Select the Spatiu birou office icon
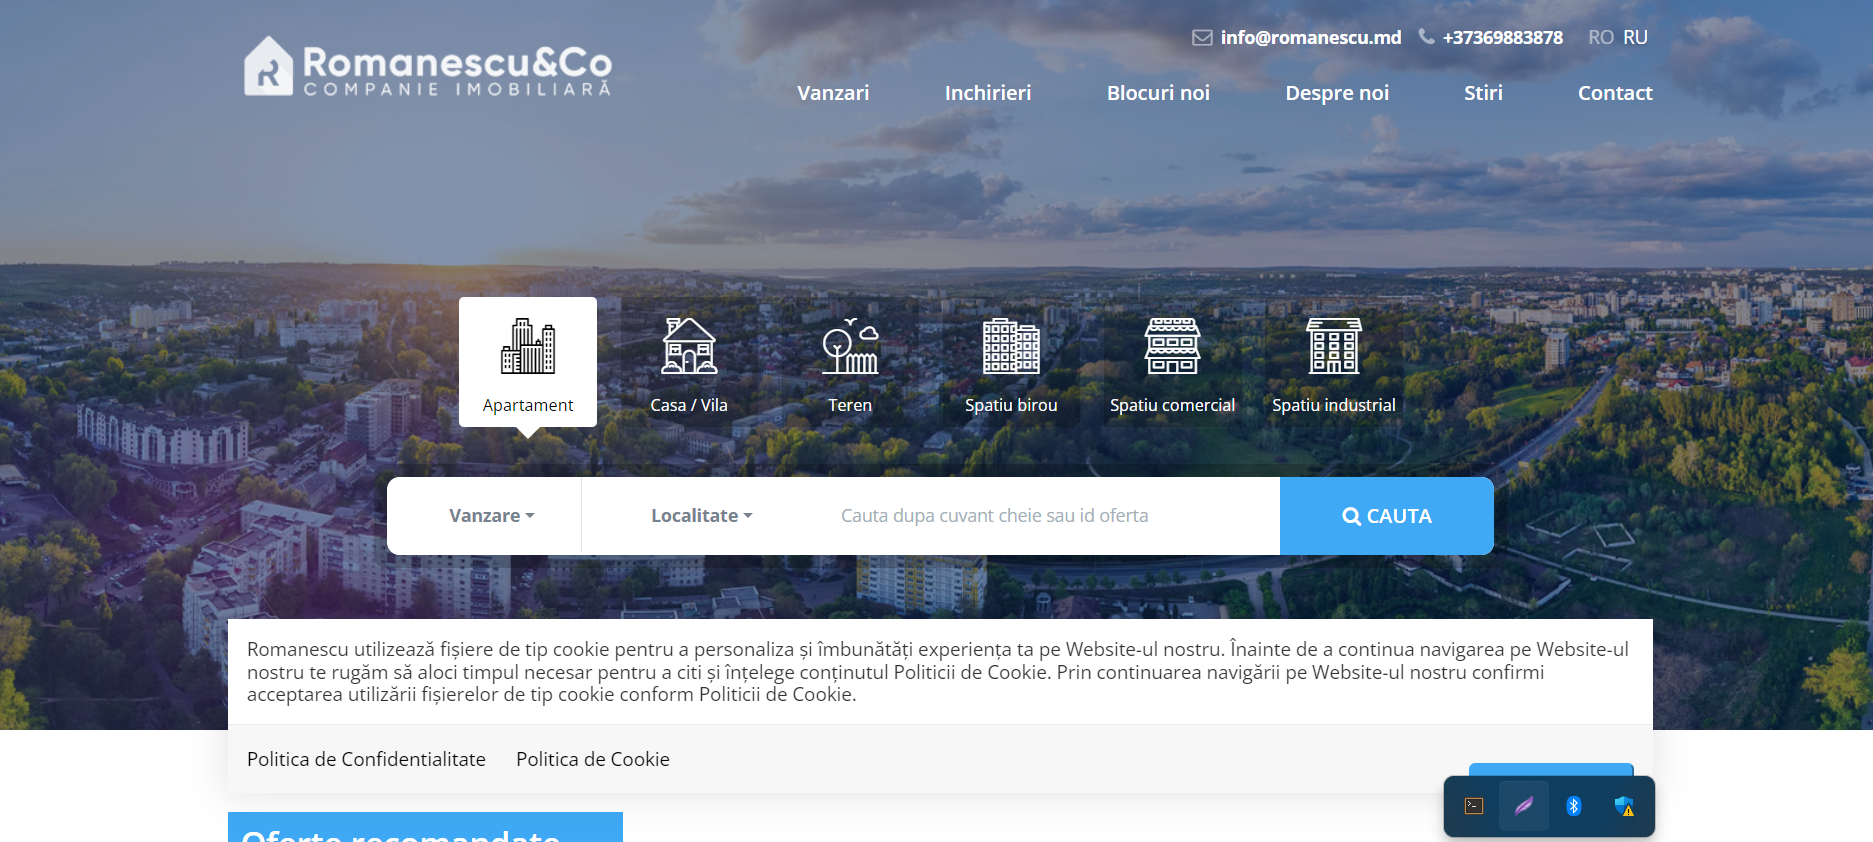Screen dimensions: 1873x842 pyautogui.click(x=1011, y=346)
